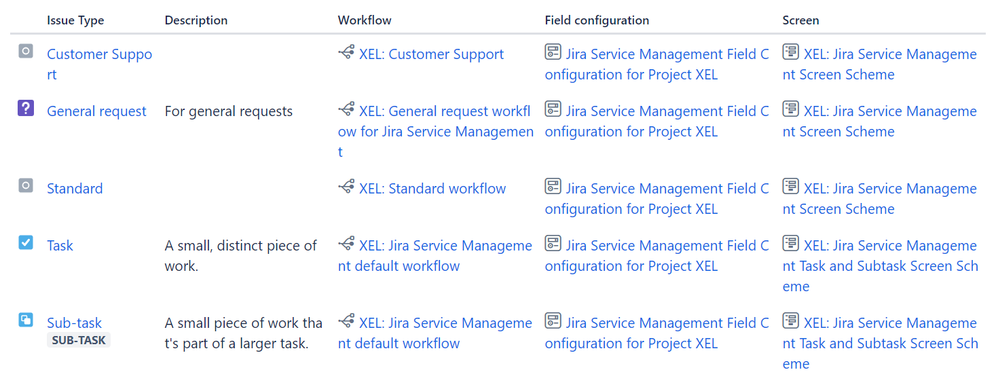Click workflow icon beside XEL: Customer Support

346,53
